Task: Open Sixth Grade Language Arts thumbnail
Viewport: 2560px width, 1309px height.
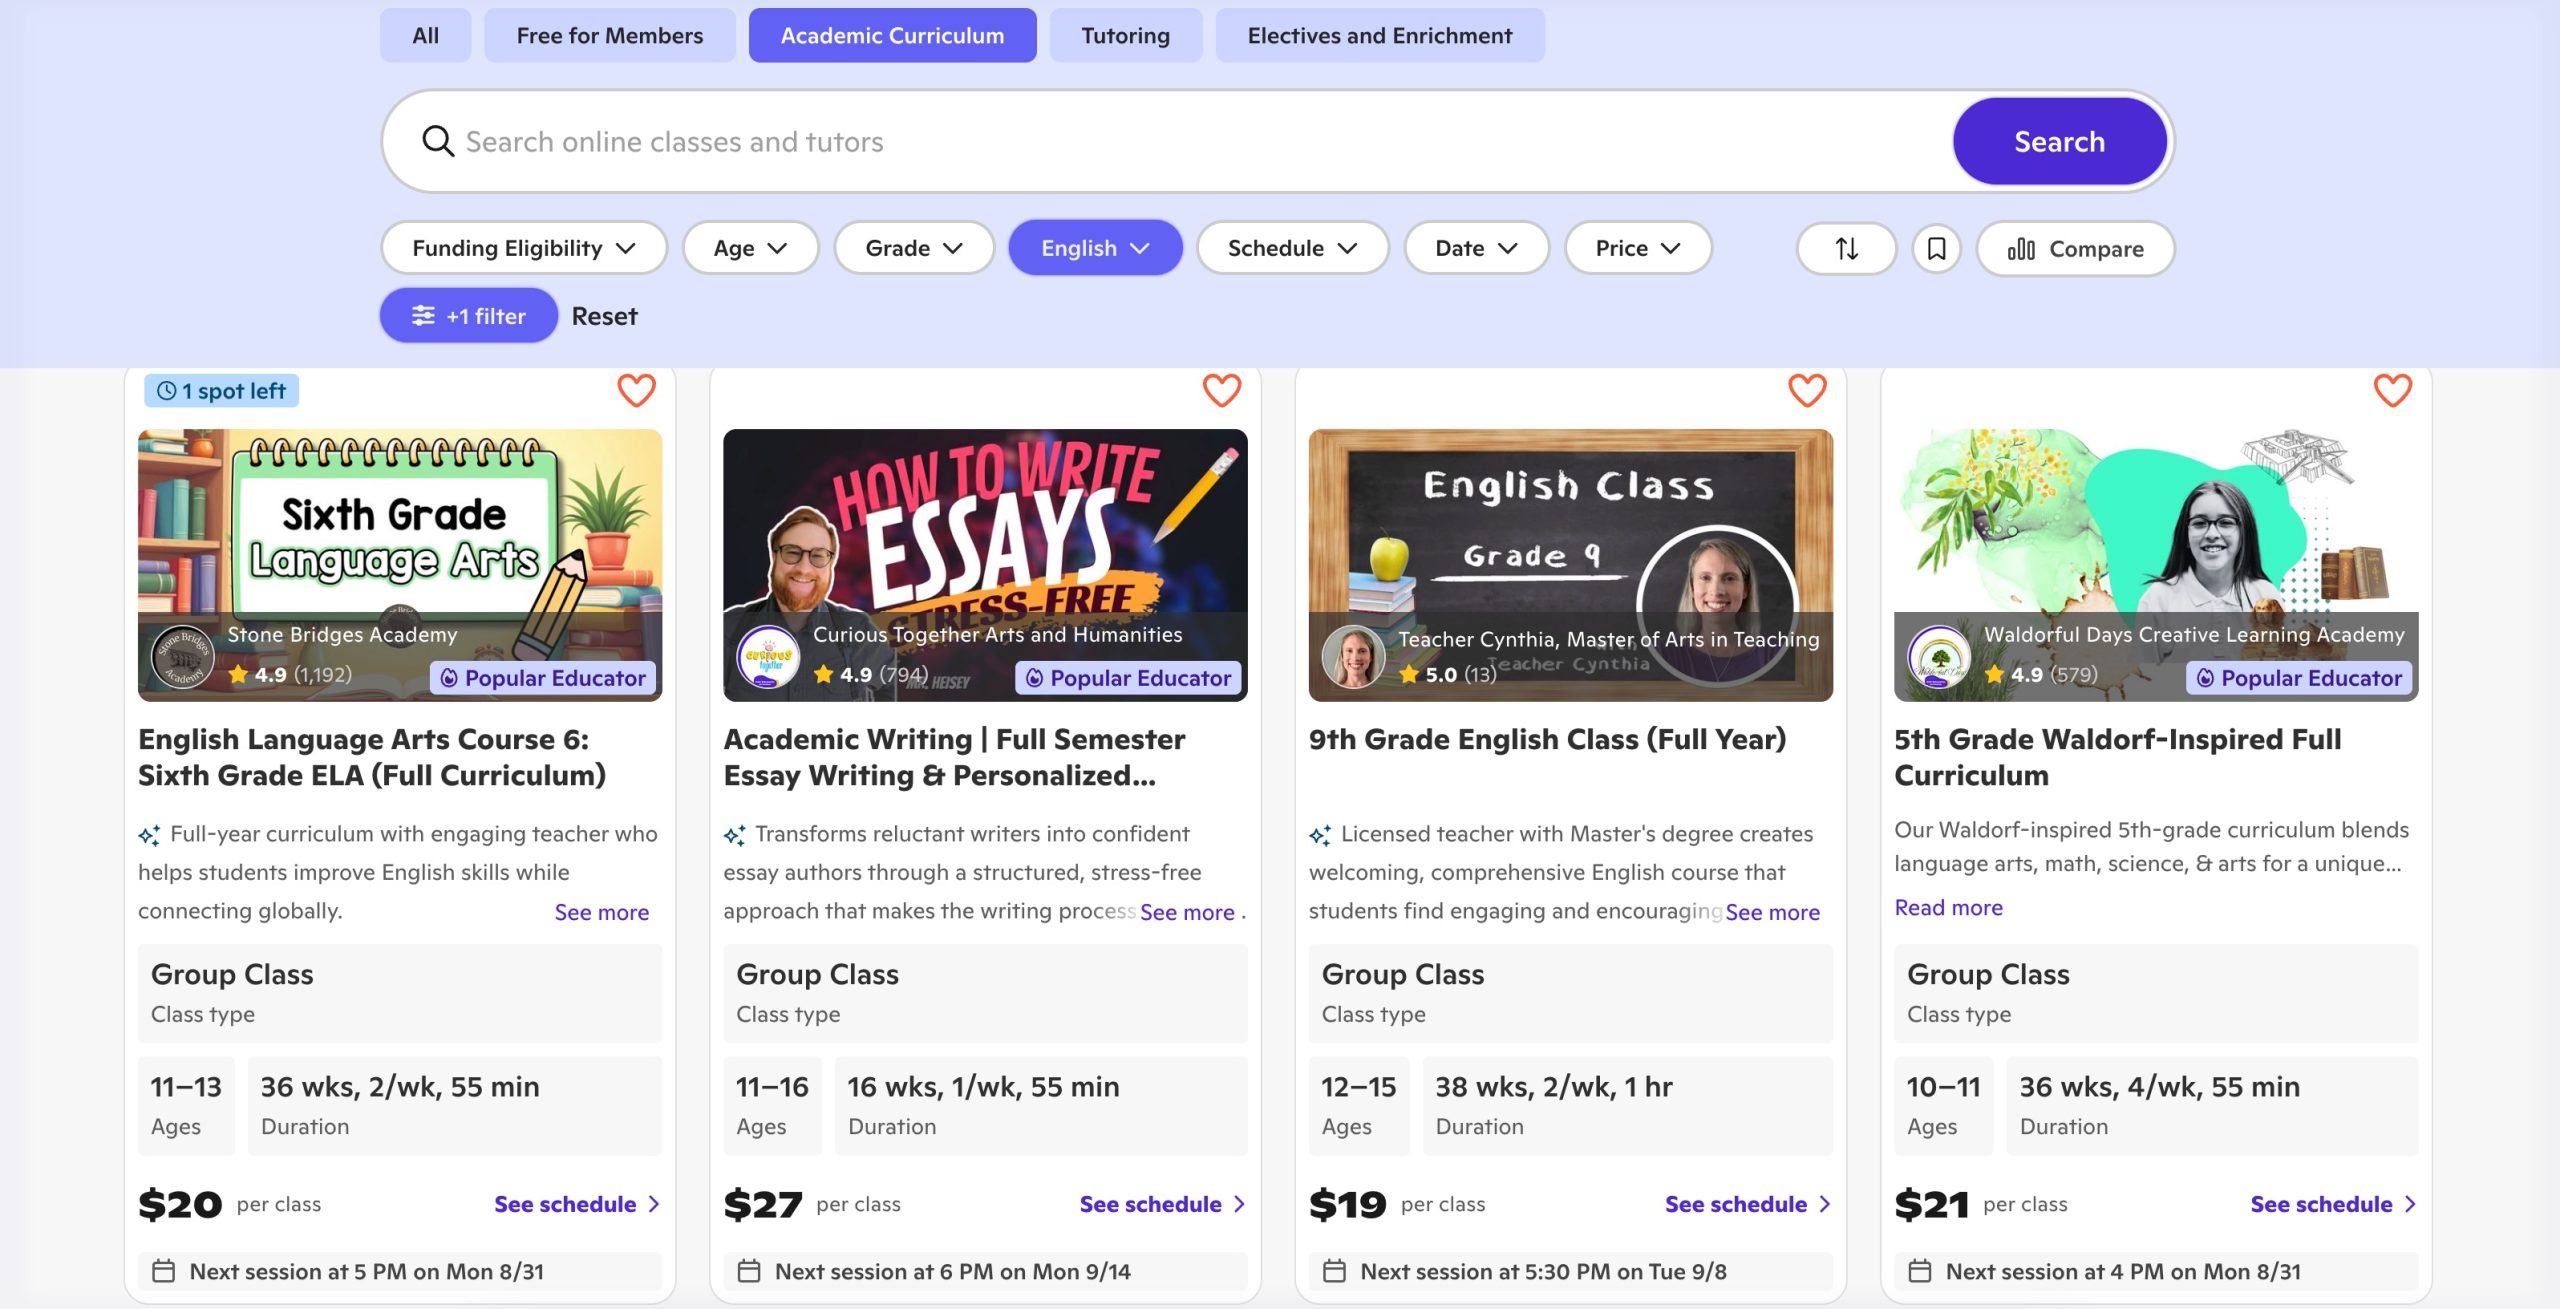Action: 400,565
